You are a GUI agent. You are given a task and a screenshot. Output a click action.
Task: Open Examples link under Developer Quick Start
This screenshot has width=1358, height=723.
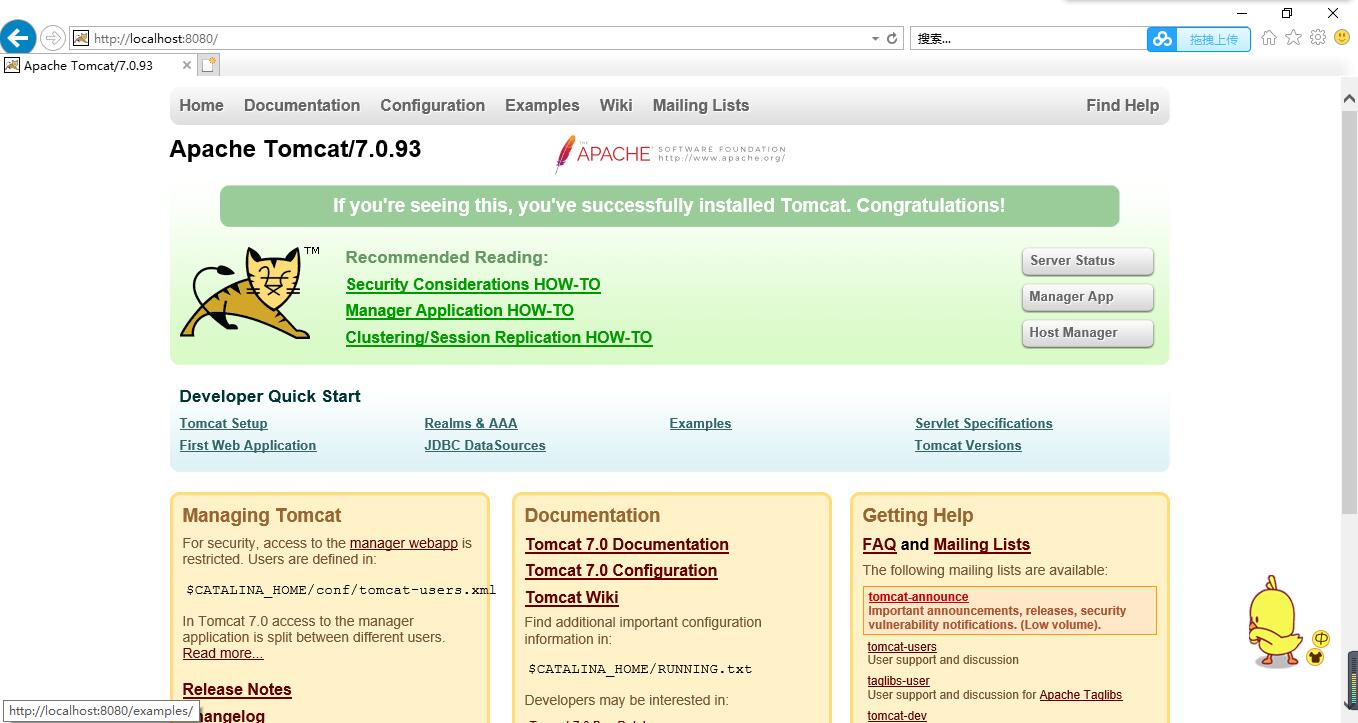coord(700,424)
